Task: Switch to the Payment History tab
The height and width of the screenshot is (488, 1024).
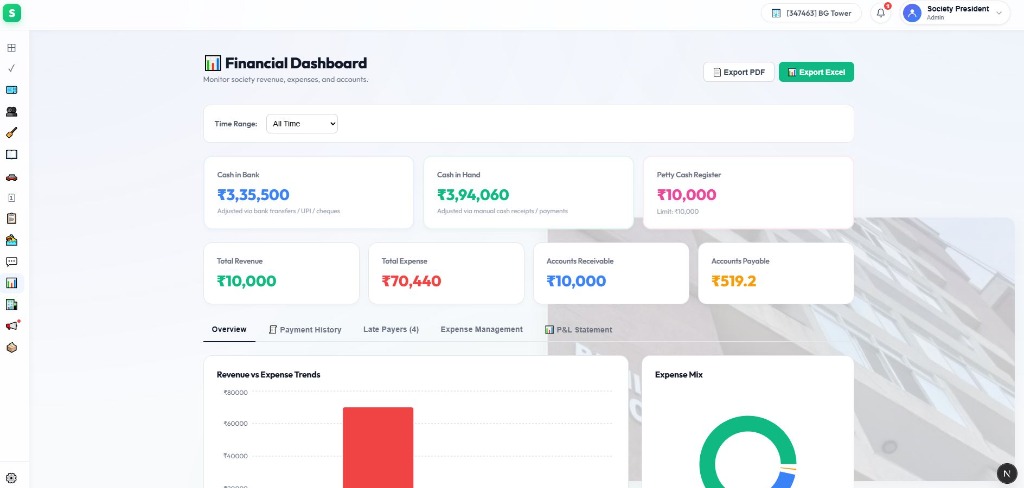Action: pyautogui.click(x=305, y=330)
